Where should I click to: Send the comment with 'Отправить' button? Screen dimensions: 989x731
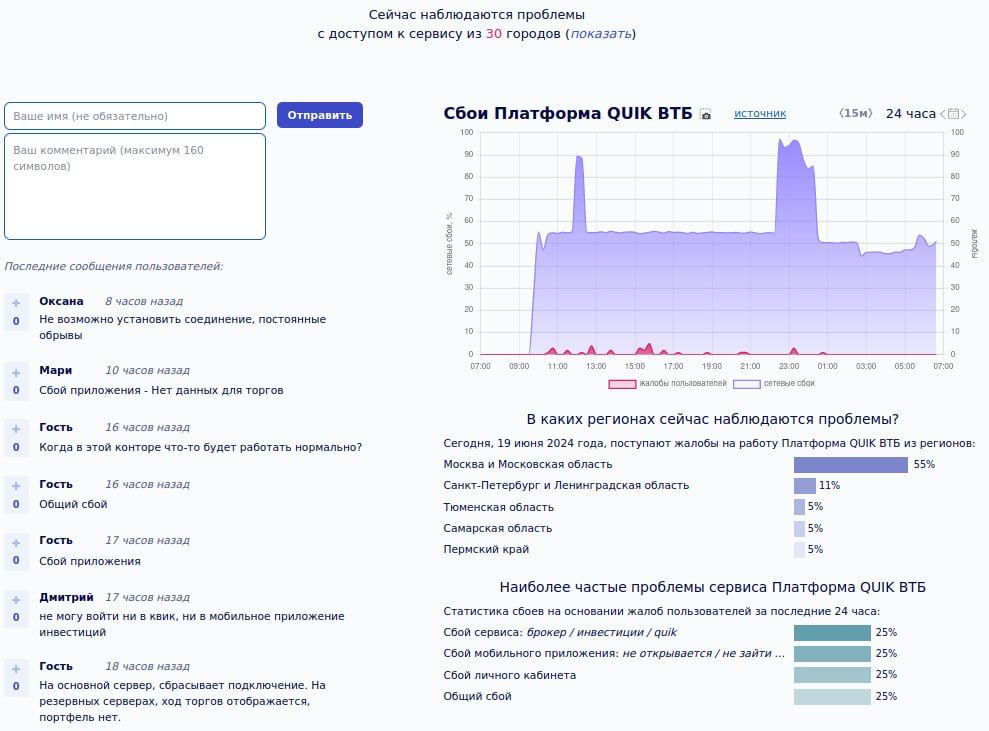320,115
